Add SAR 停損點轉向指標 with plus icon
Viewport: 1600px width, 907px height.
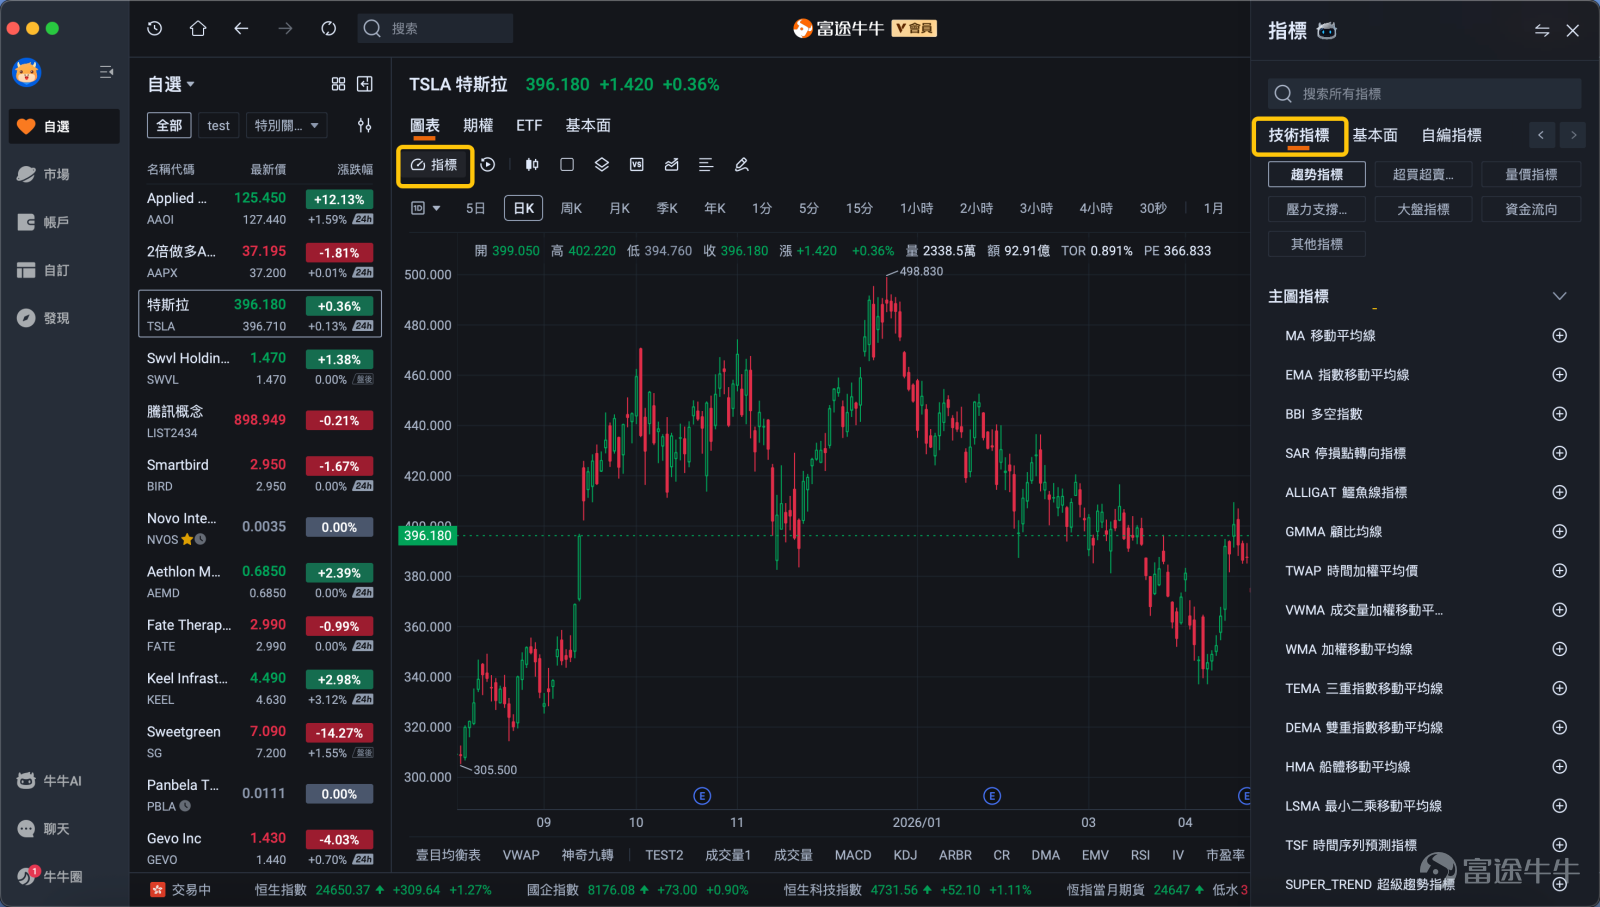click(x=1559, y=453)
